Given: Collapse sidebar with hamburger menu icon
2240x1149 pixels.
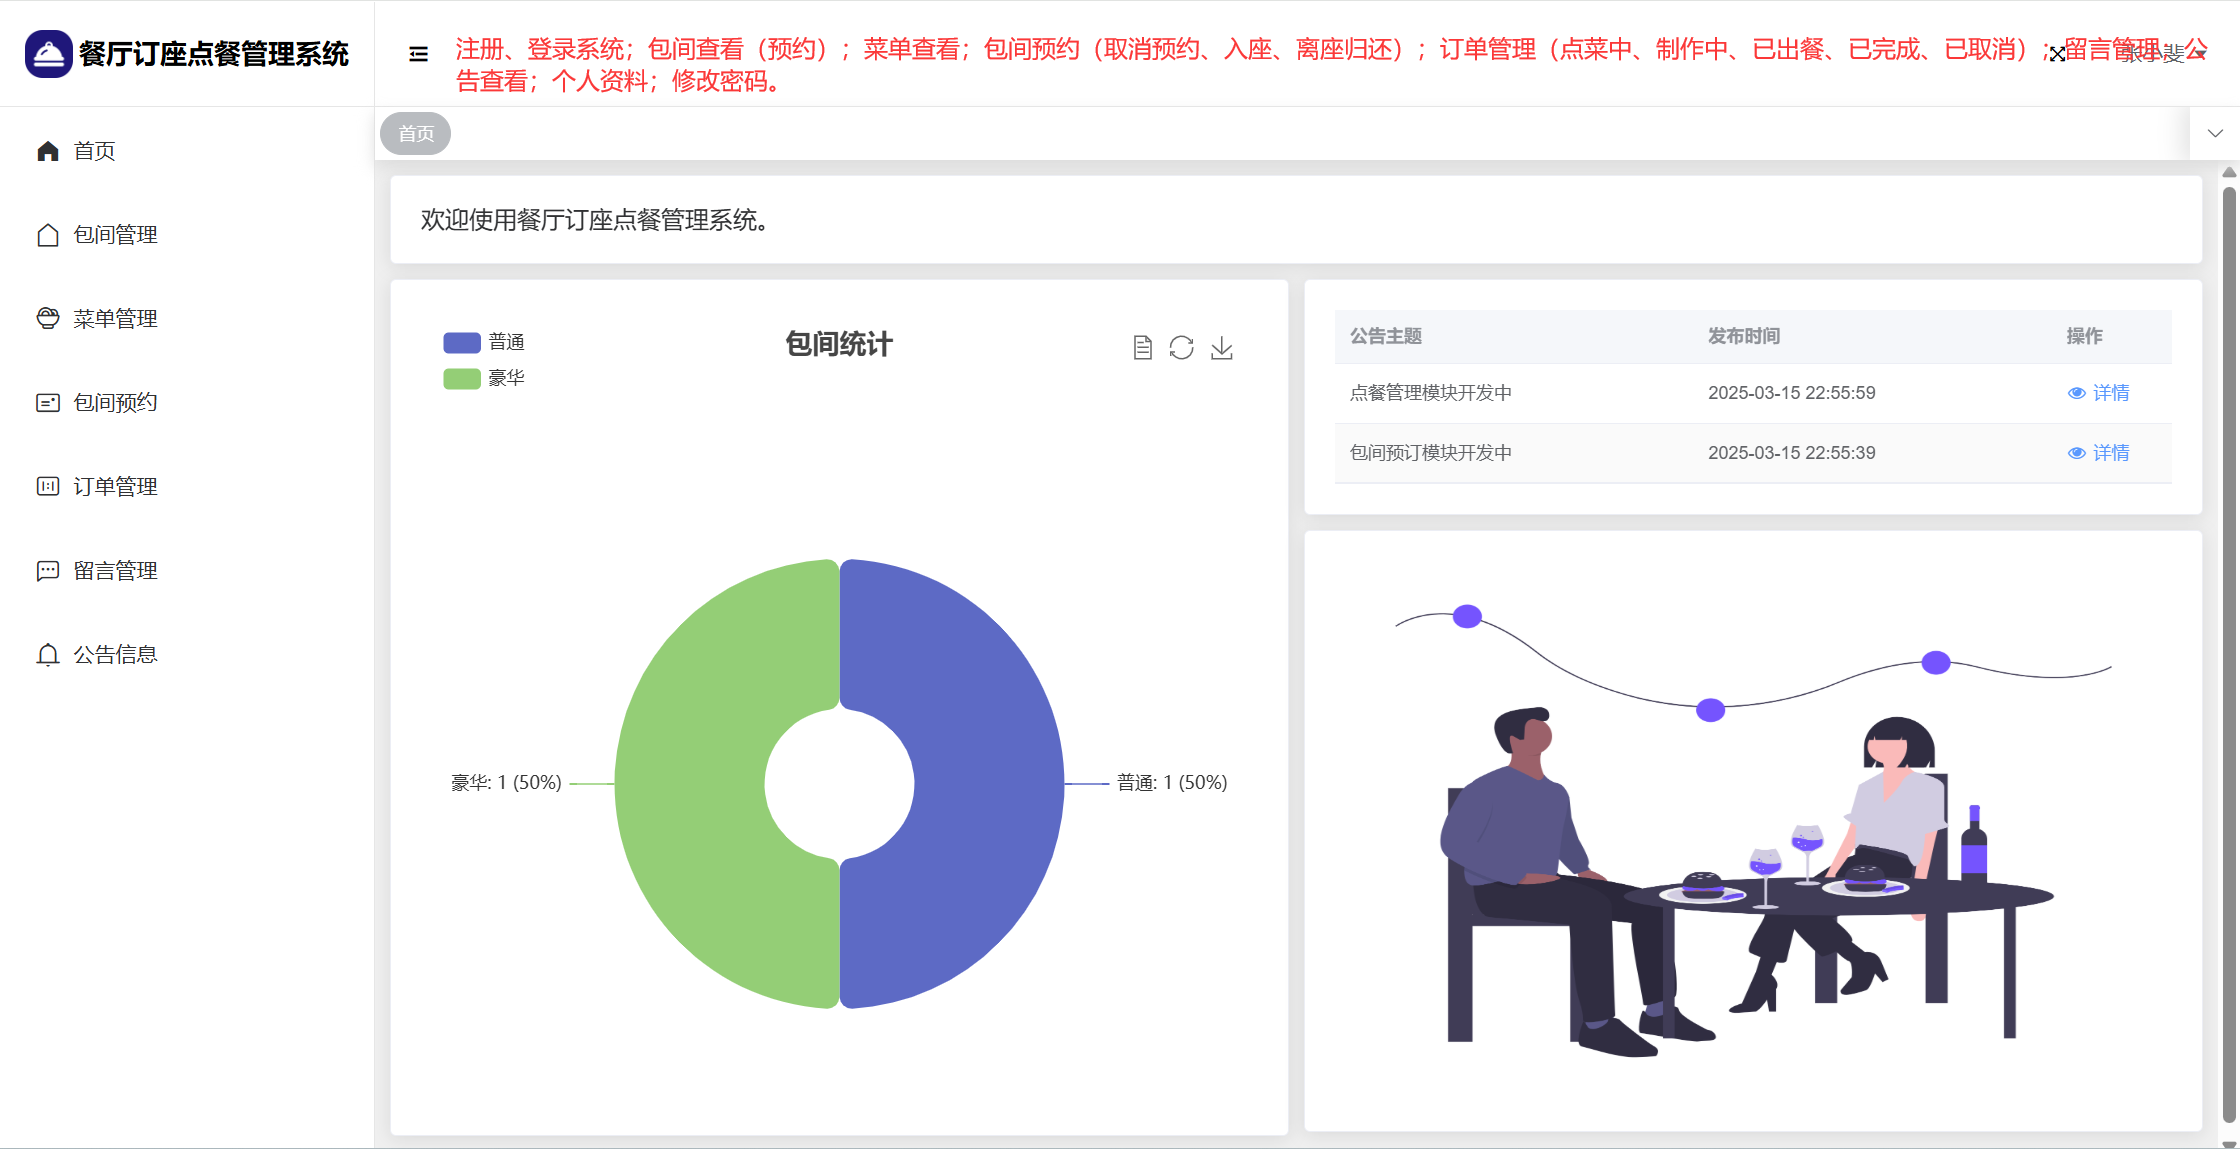Looking at the screenshot, I should click(x=418, y=54).
